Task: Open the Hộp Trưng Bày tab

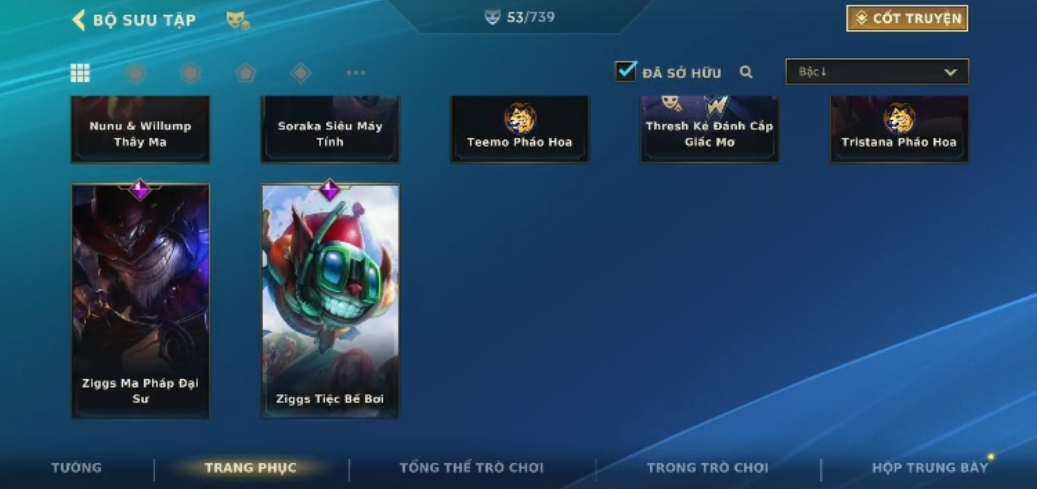Action: 930,468
